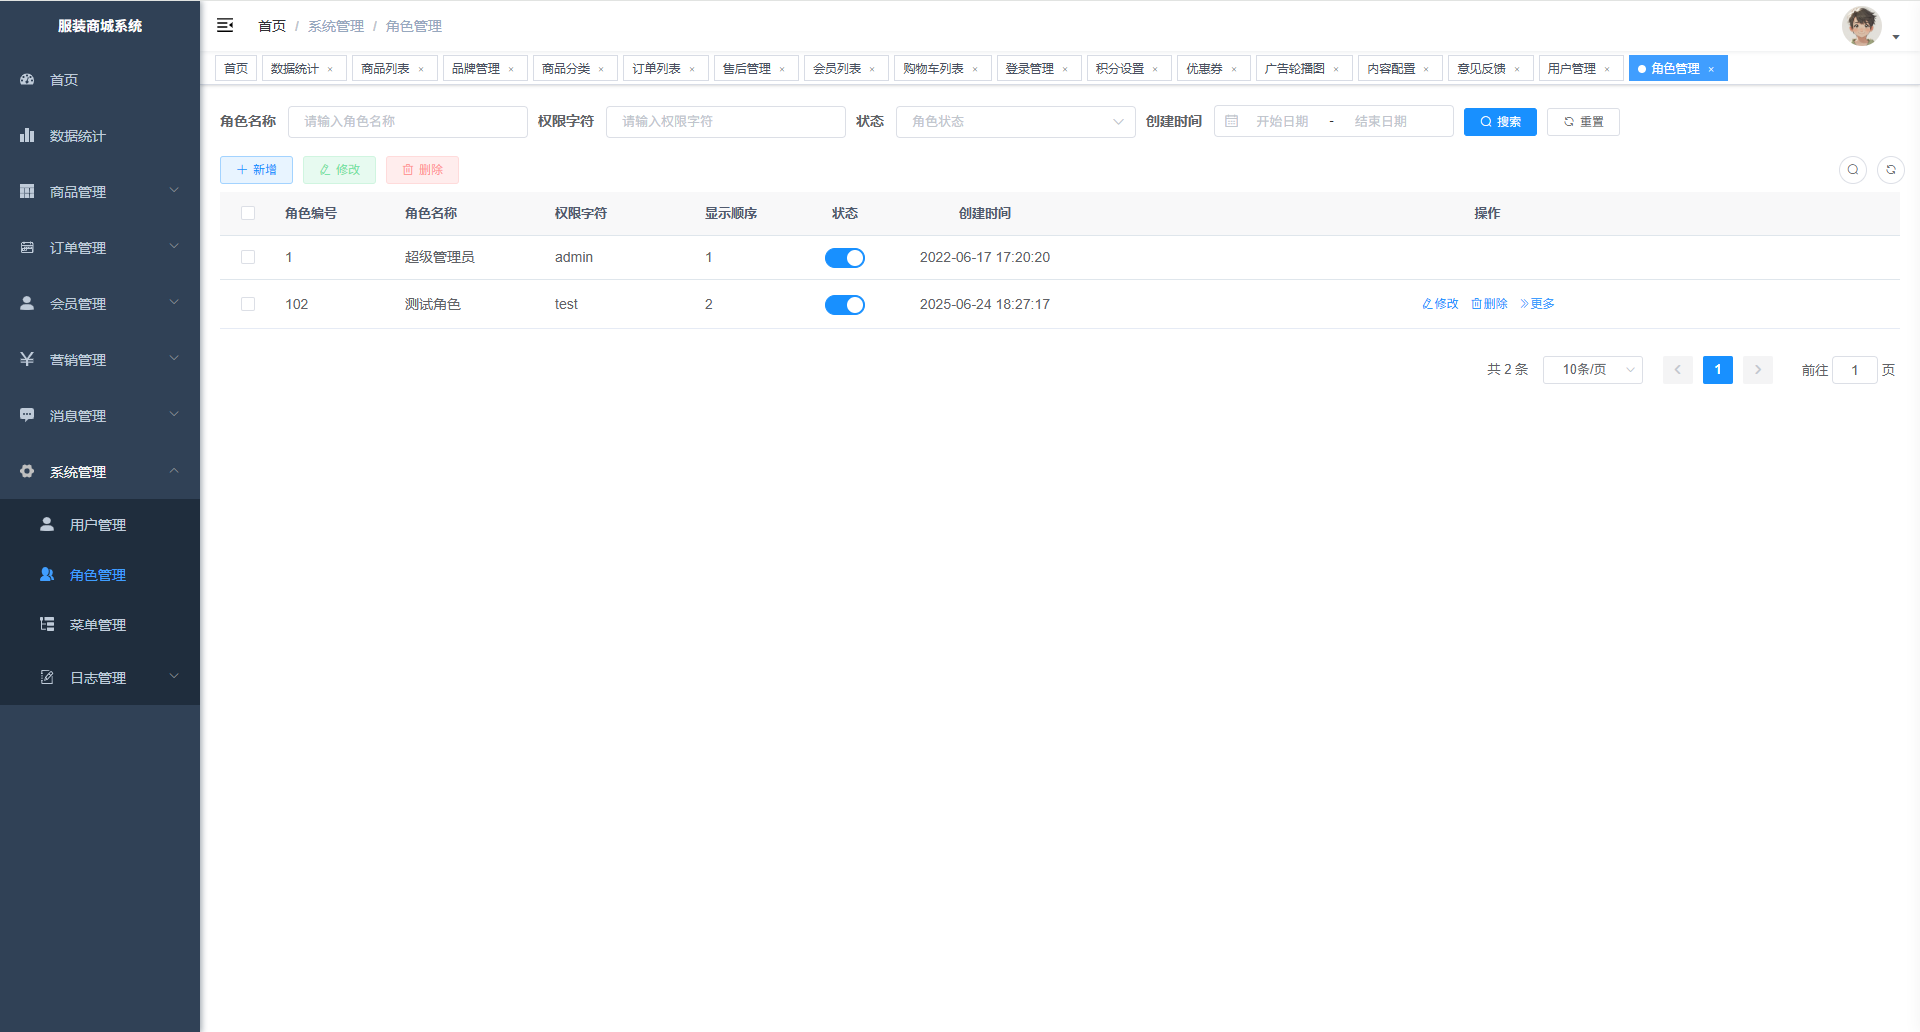The height and width of the screenshot is (1032, 1920).
Task: Click the 数据统计 chart icon in sidebar
Action: pyautogui.click(x=27, y=135)
